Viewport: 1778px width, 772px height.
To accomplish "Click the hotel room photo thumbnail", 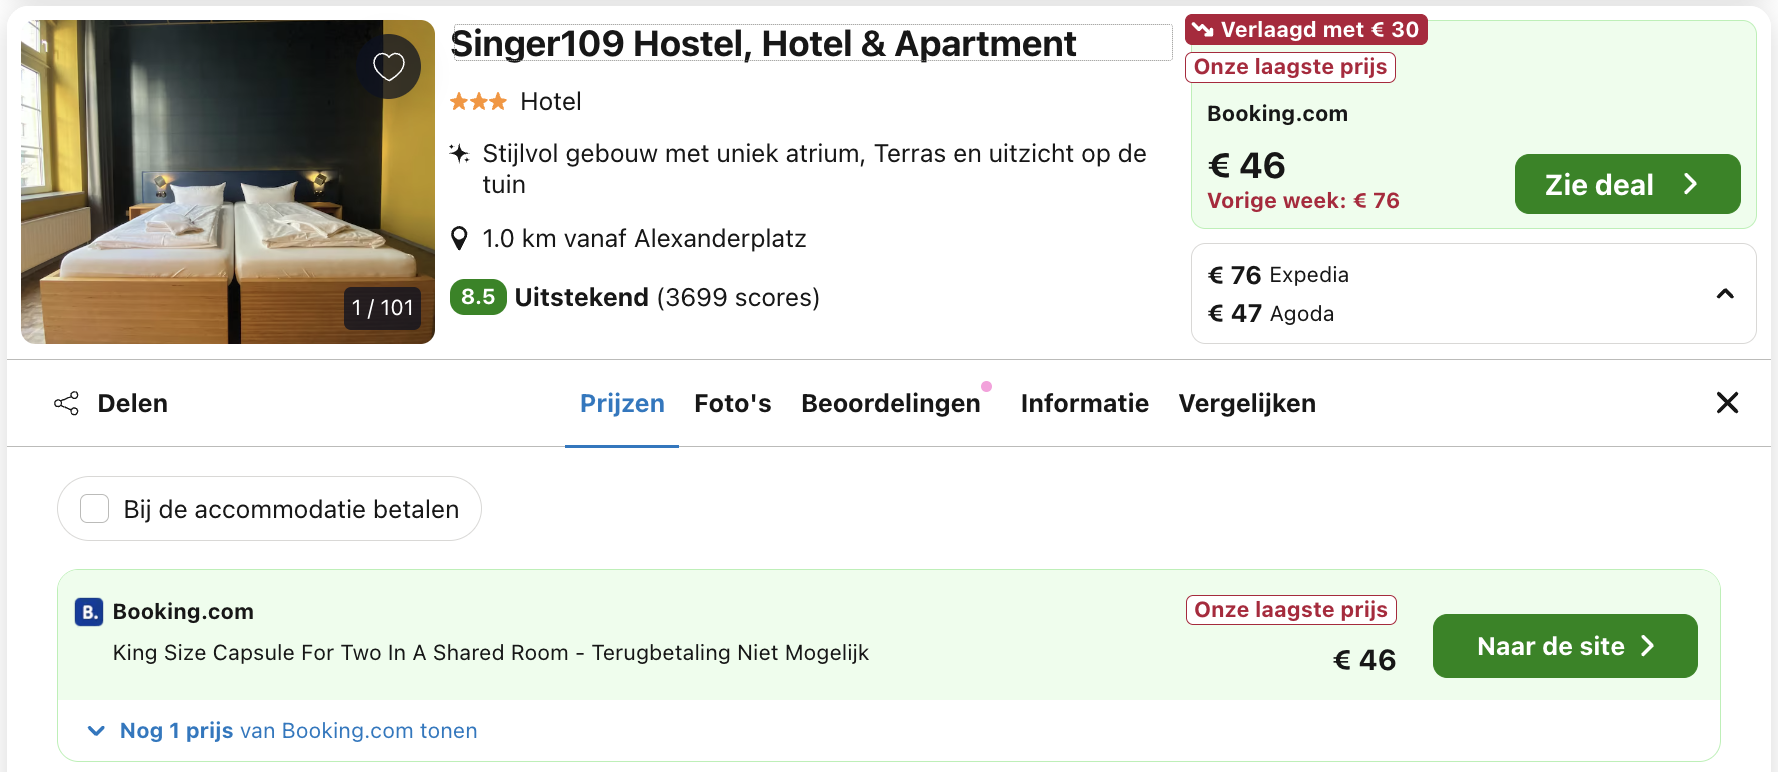I will (227, 181).
